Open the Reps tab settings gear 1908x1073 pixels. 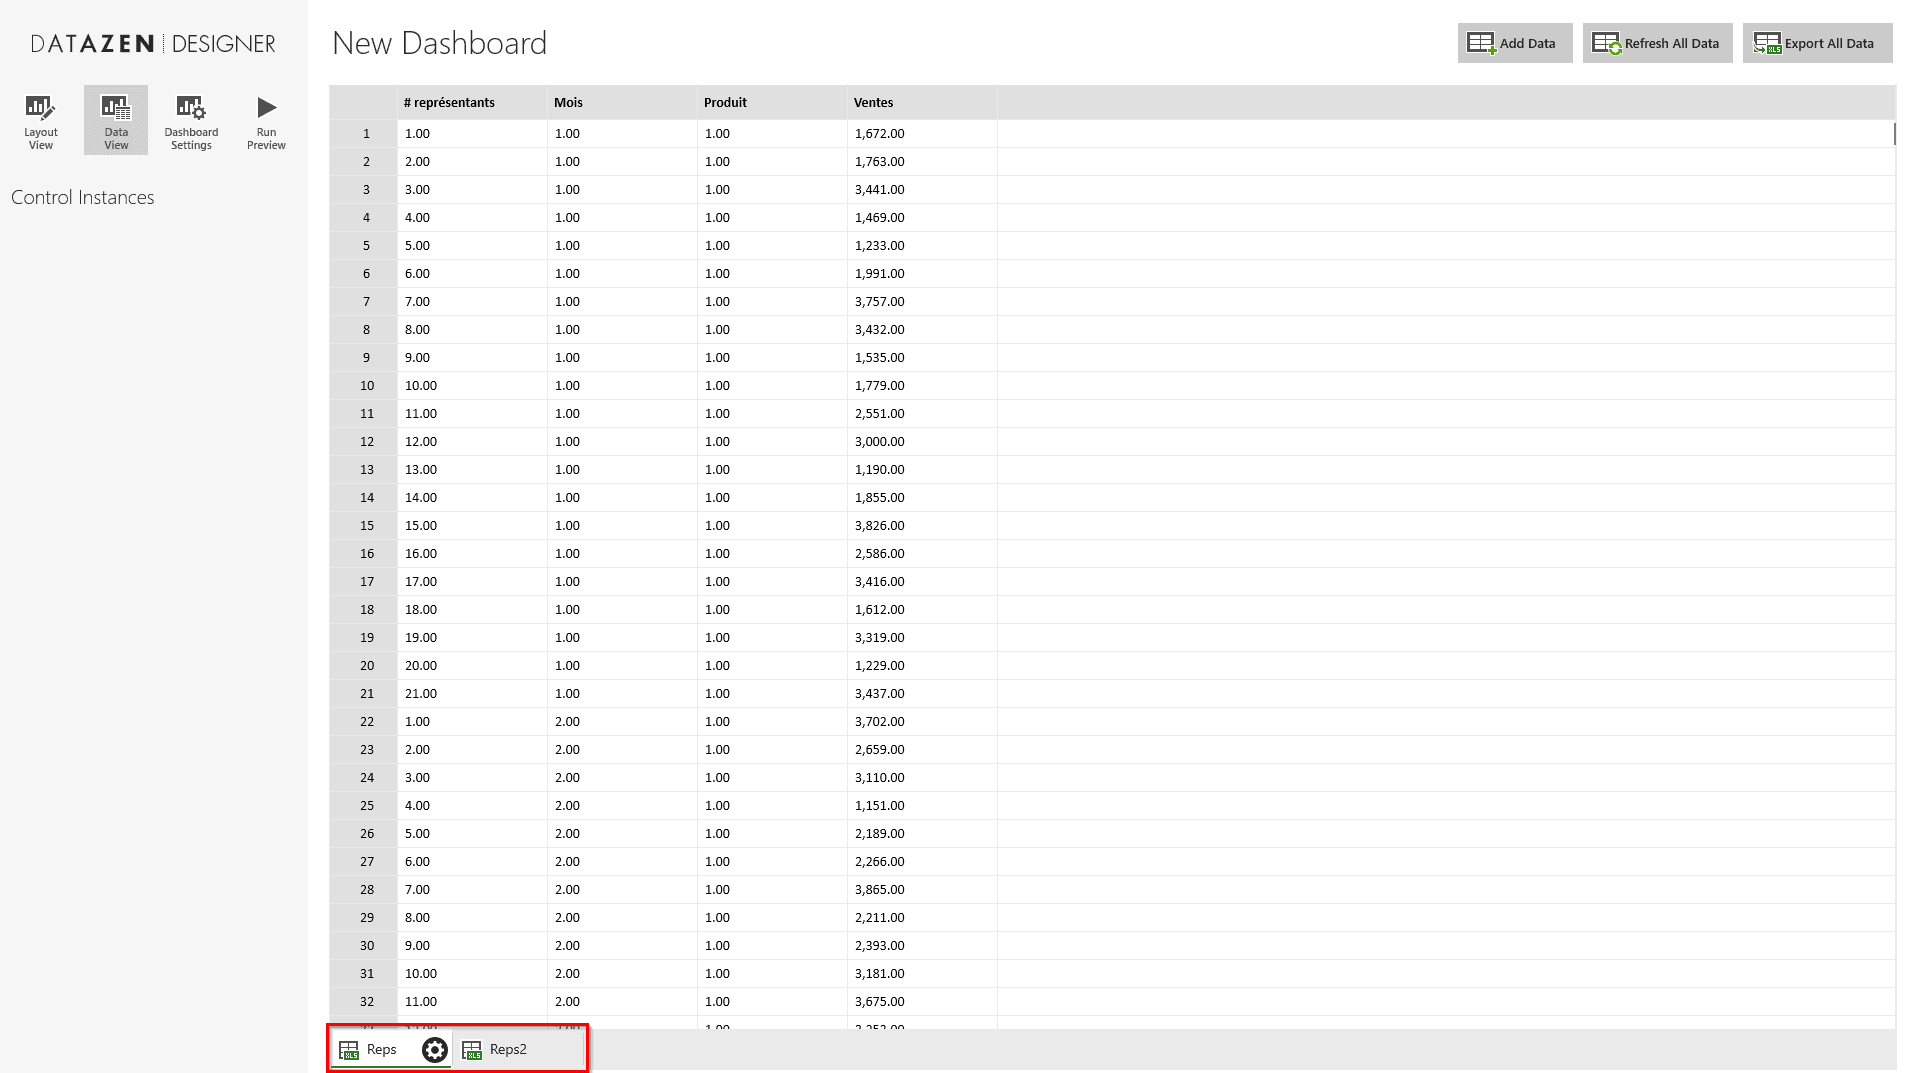click(x=435, y=1049)
